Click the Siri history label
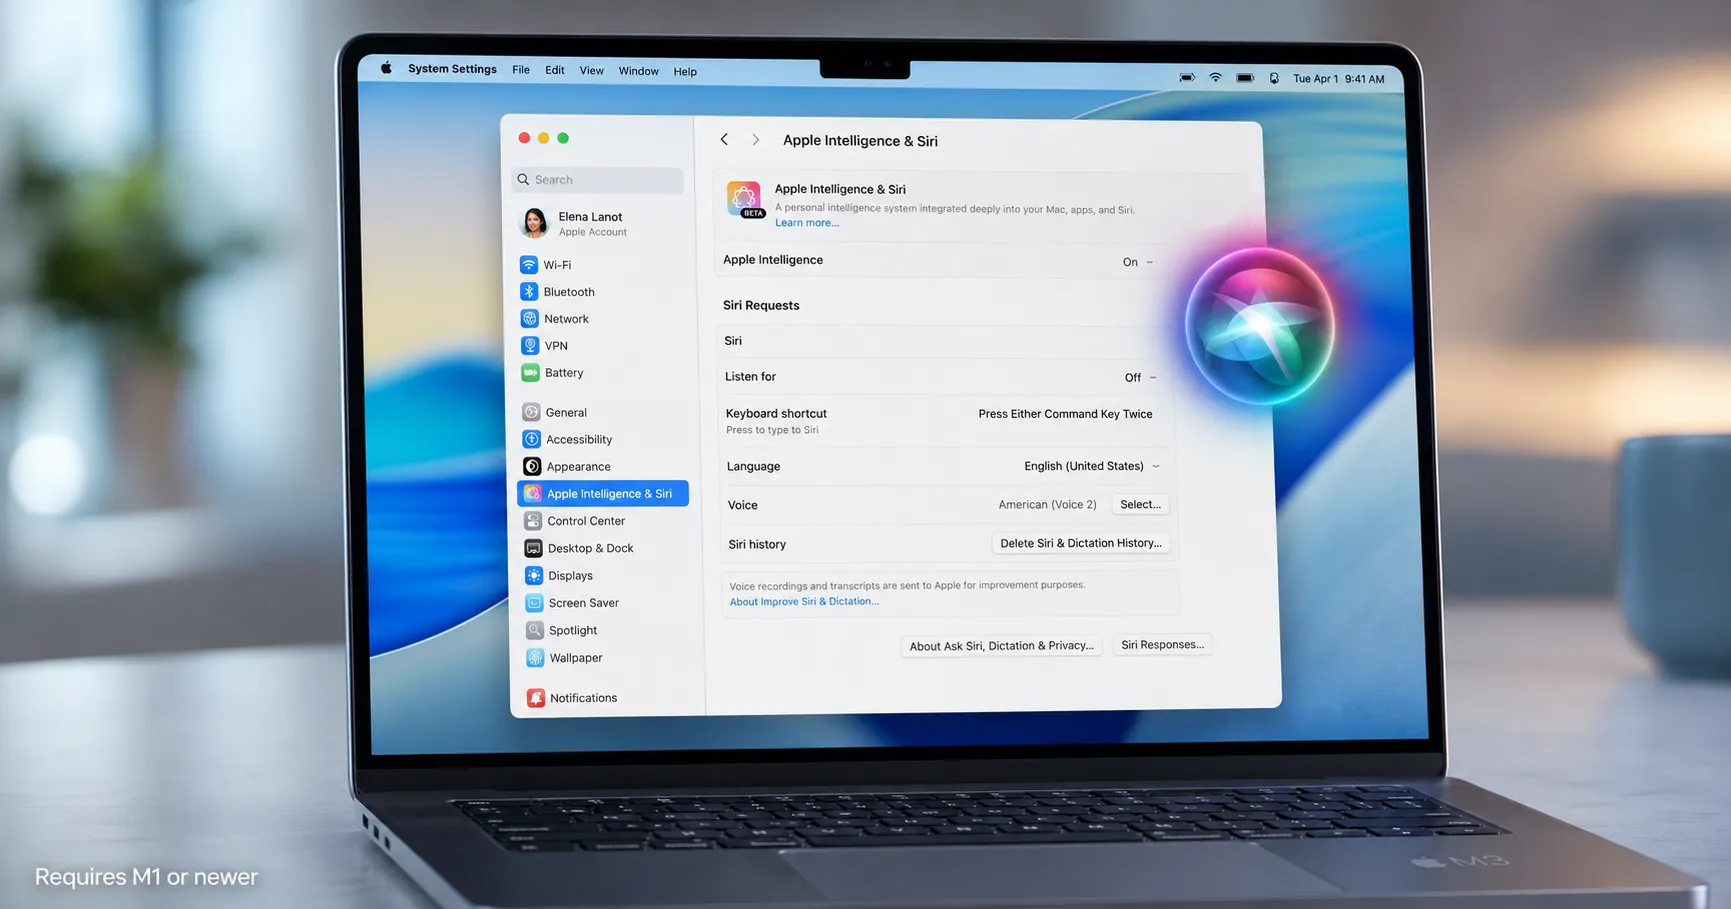This screenshot has width=1731, height=909. coord(757,545)
